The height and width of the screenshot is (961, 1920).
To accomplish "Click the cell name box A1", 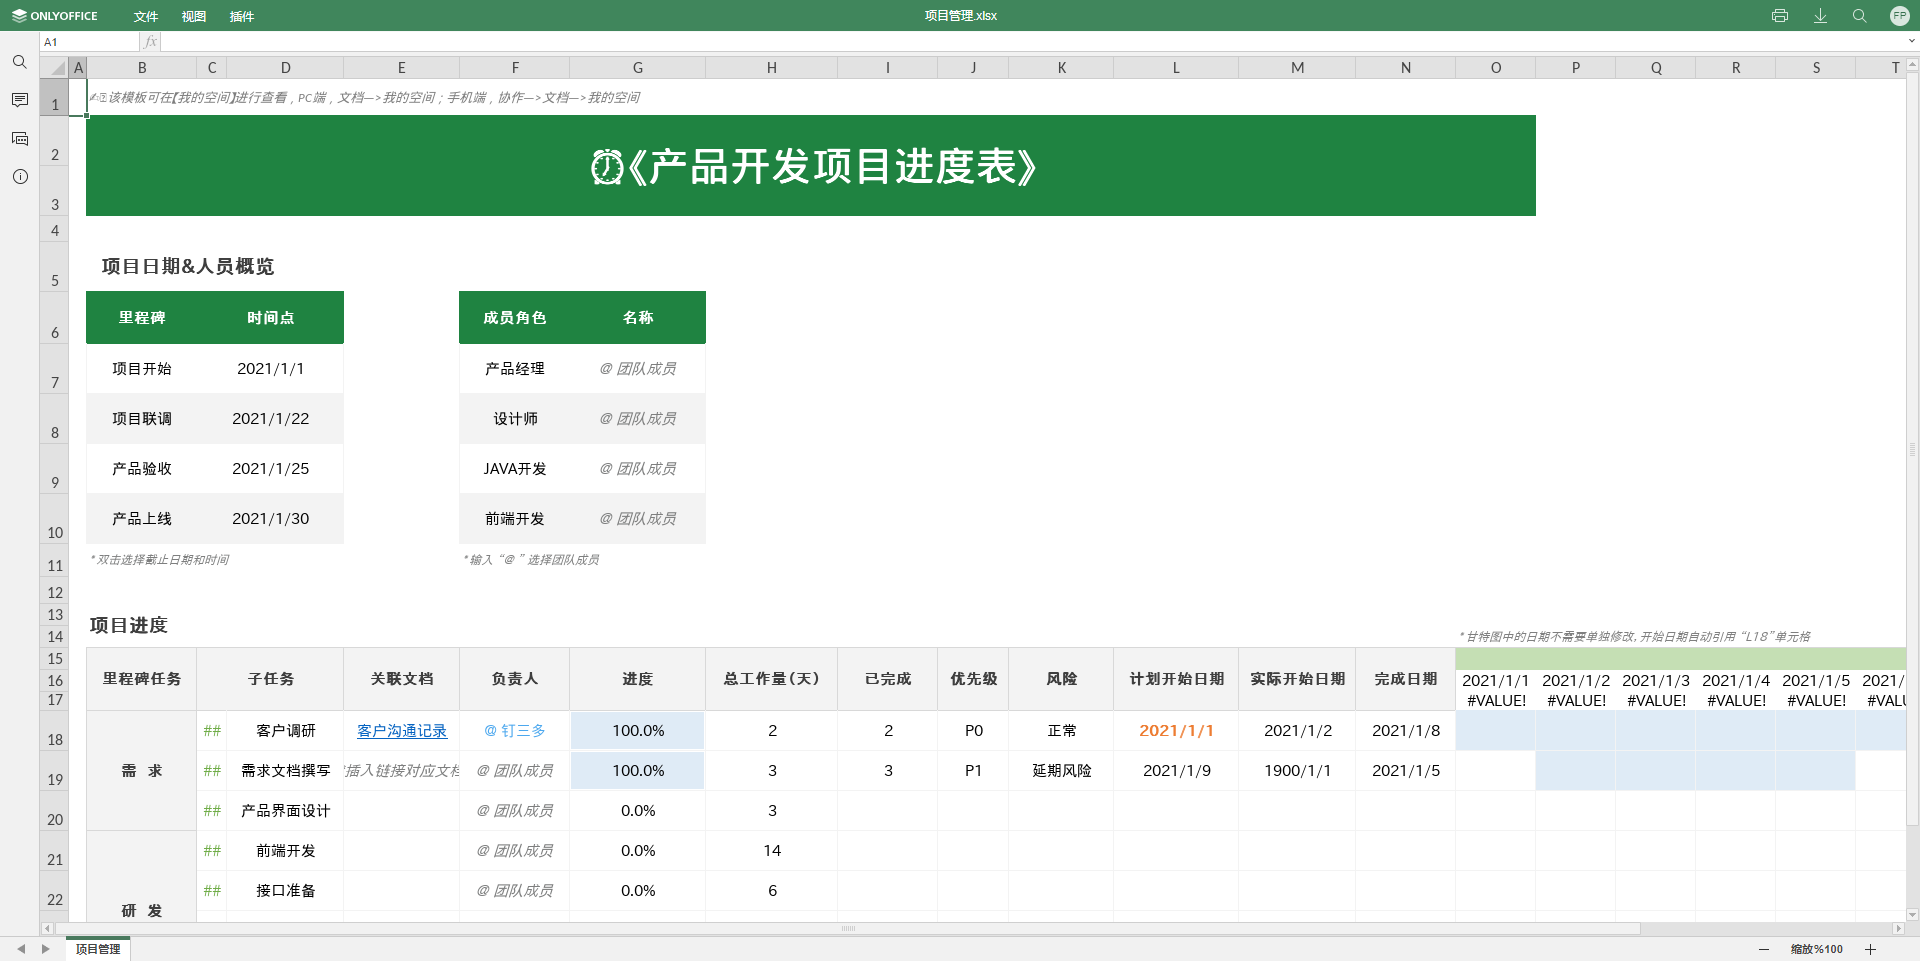I will 90,42.
